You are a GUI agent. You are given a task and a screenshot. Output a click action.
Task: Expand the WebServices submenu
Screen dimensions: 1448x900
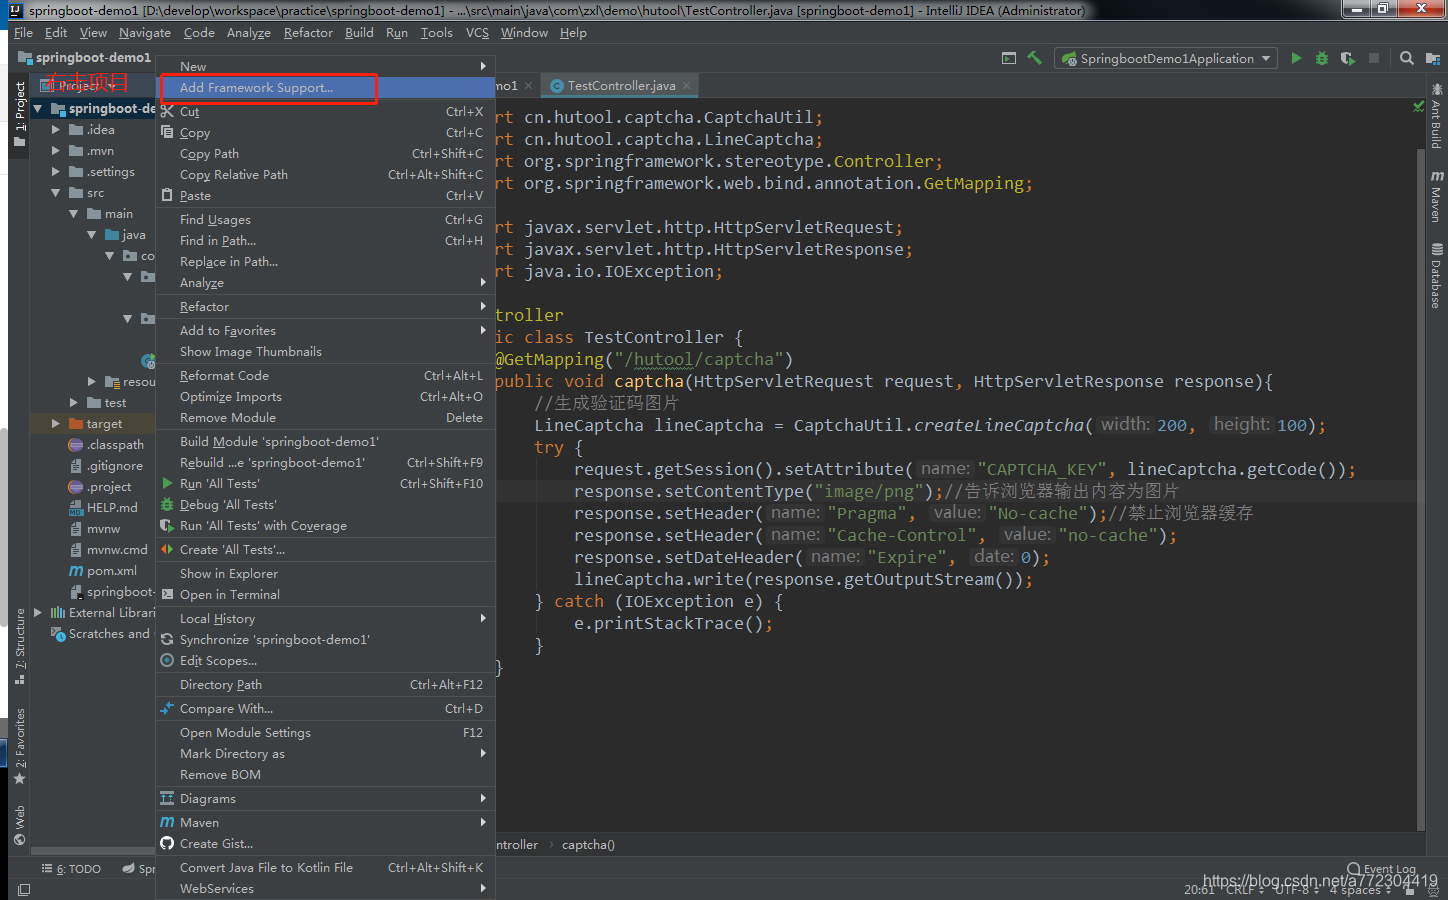325,889
